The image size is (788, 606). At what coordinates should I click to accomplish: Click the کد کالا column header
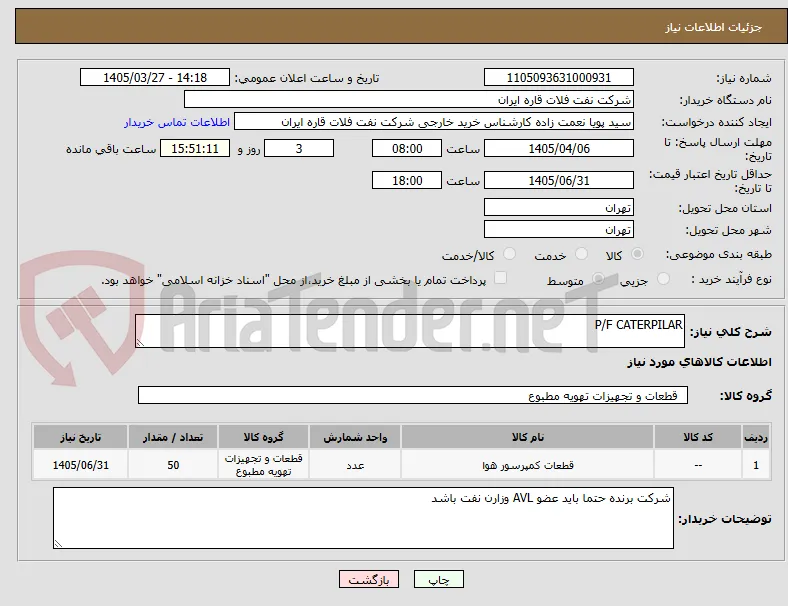coord(698,437)
